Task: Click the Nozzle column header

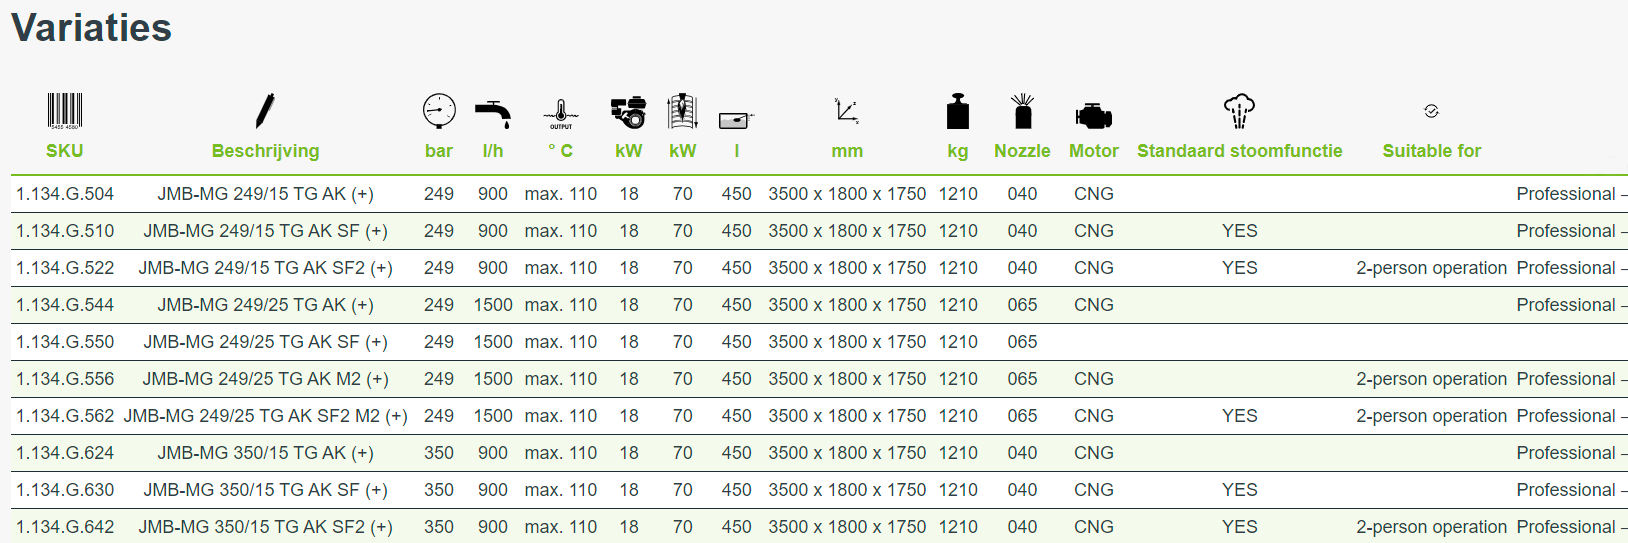Action: (1022, 151)
